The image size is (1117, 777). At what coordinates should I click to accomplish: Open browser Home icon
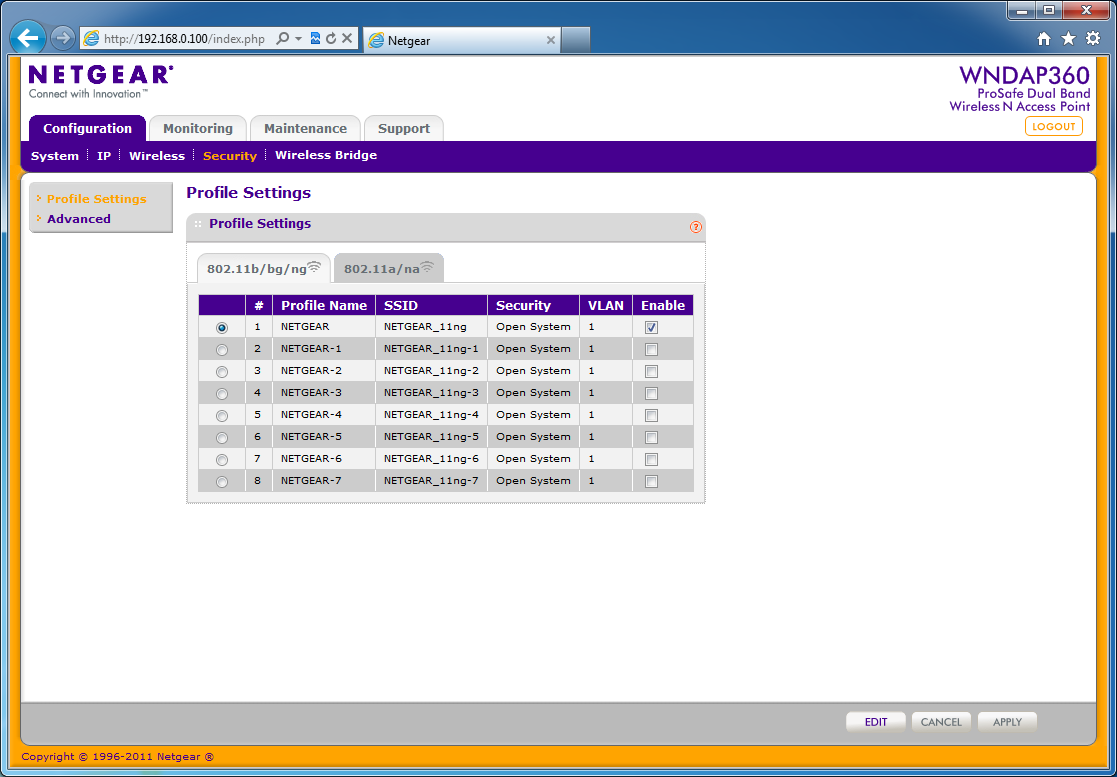(x=1044, y=39)
